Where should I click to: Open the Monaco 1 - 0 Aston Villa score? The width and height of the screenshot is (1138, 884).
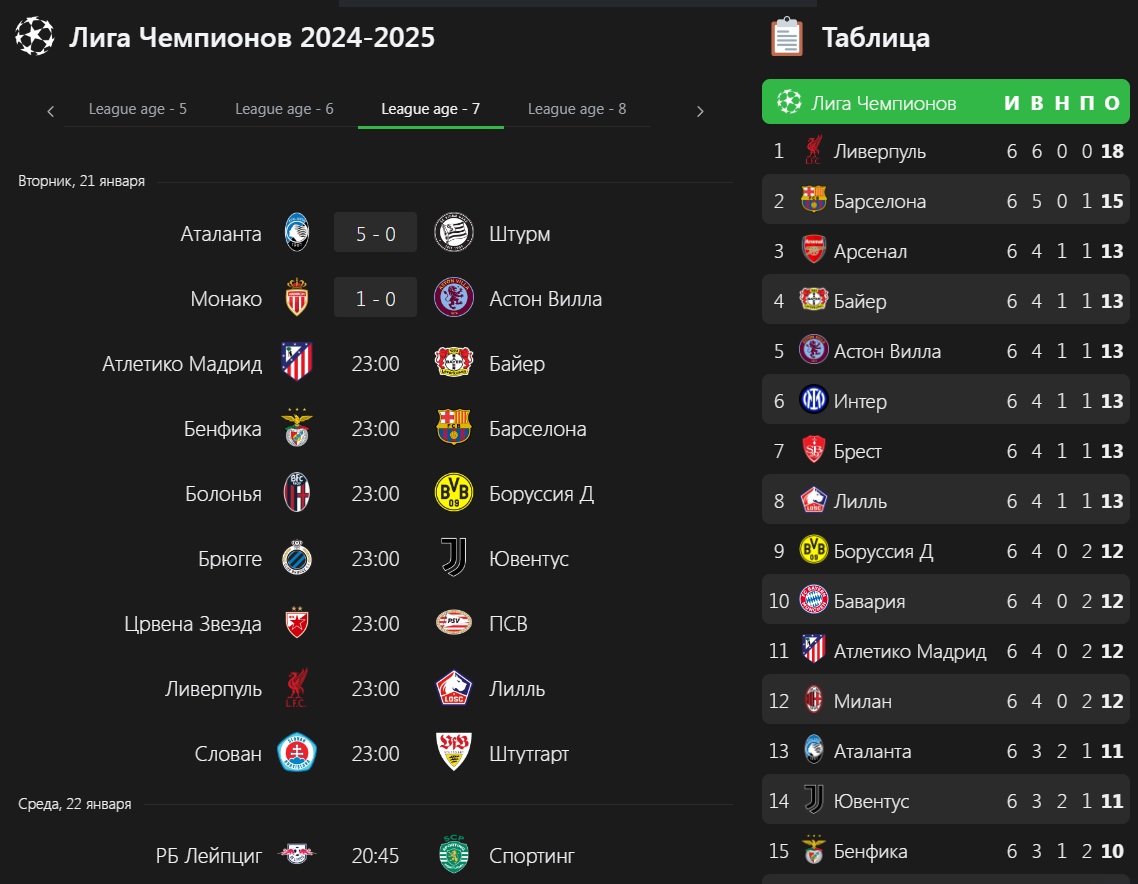tap(375, 299)
